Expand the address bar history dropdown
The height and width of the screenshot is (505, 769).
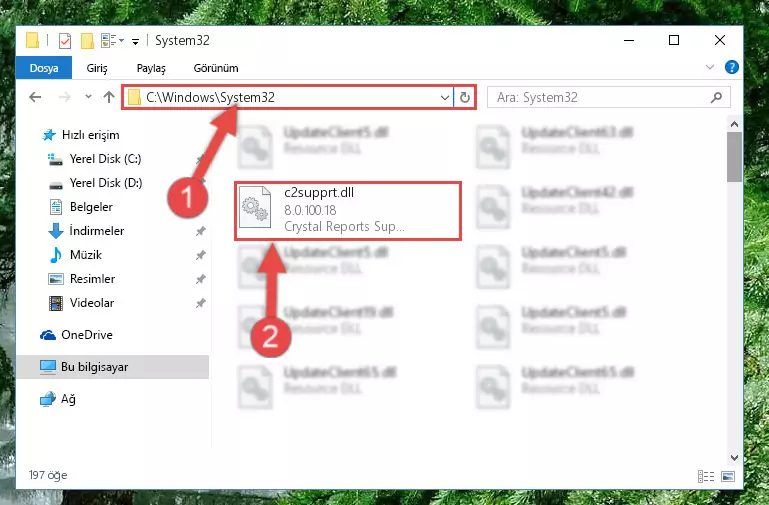pyautogui.click(x=445, y=98)
